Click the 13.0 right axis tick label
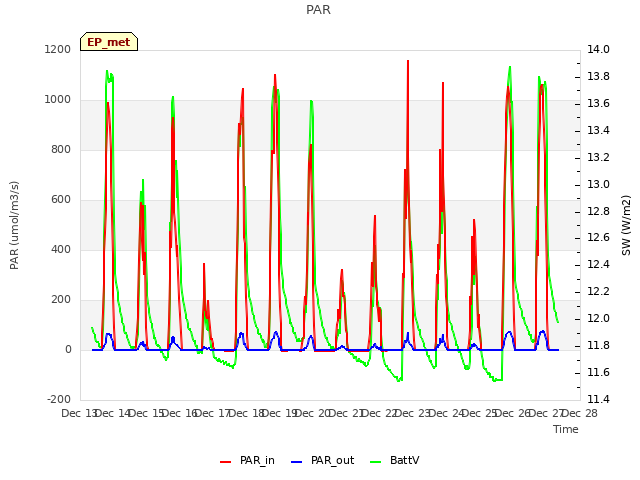Image resolution: width=640 pixels, height=480 pixels. coord(598,184)
